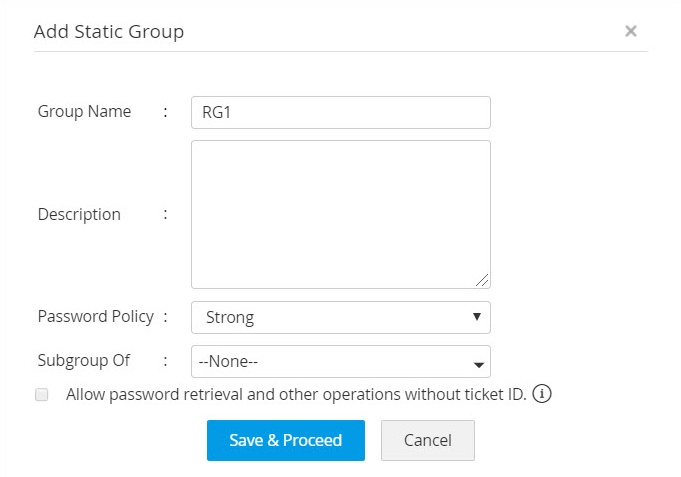Click the Description label
The image size is (681, 477).
79,214
